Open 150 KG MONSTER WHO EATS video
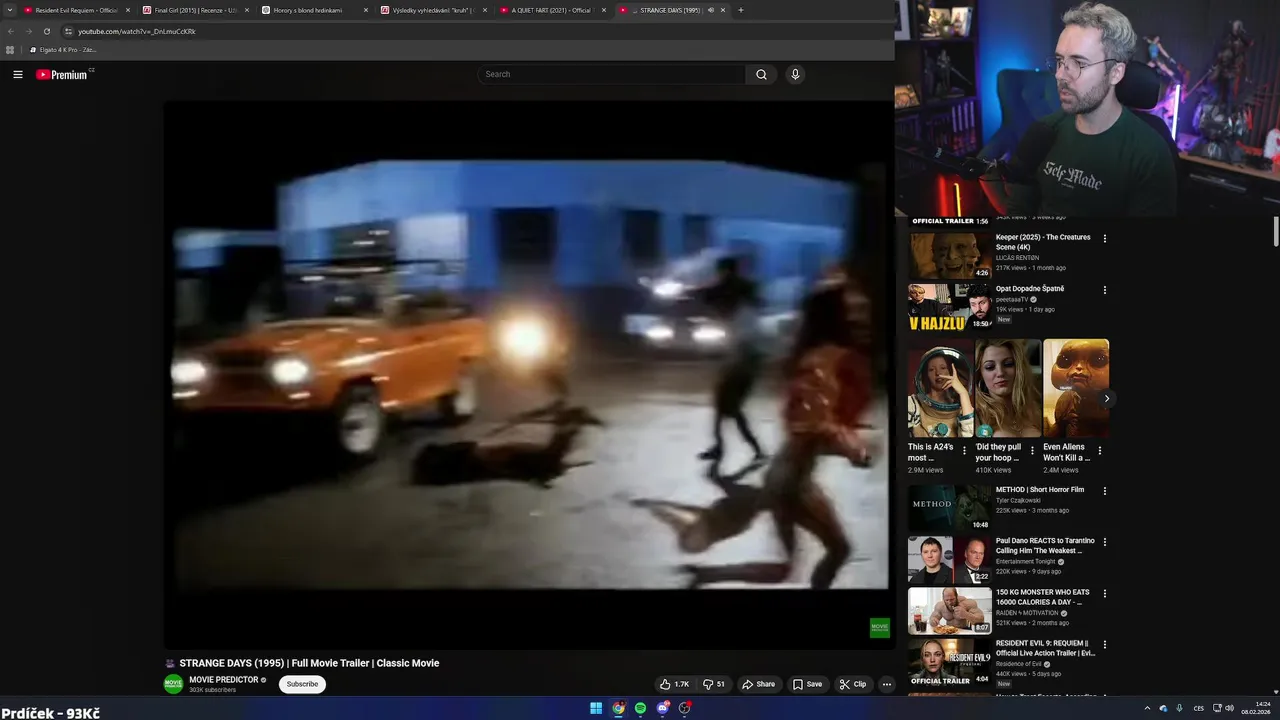 click(1043, 597)
